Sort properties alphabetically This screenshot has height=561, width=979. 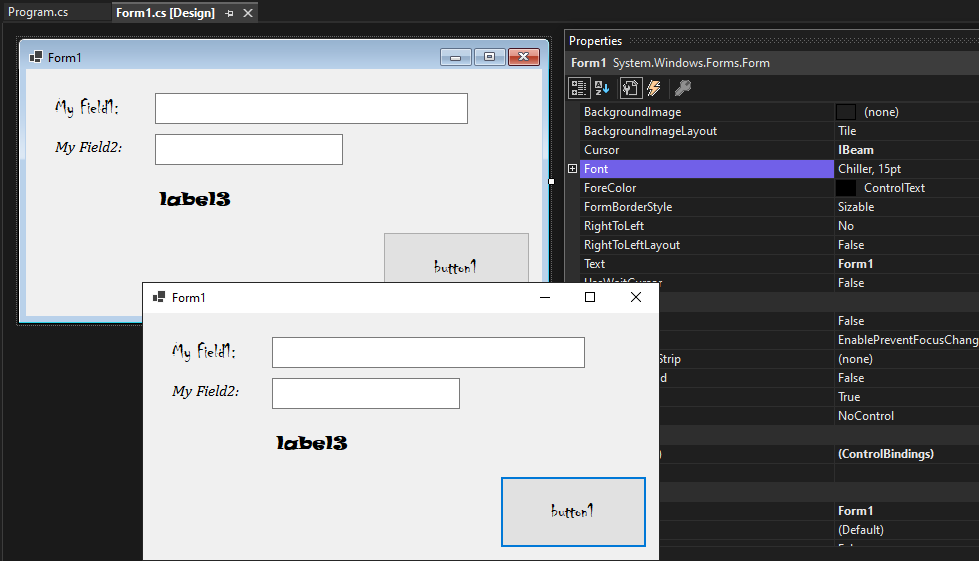click(x=602, y=88)
